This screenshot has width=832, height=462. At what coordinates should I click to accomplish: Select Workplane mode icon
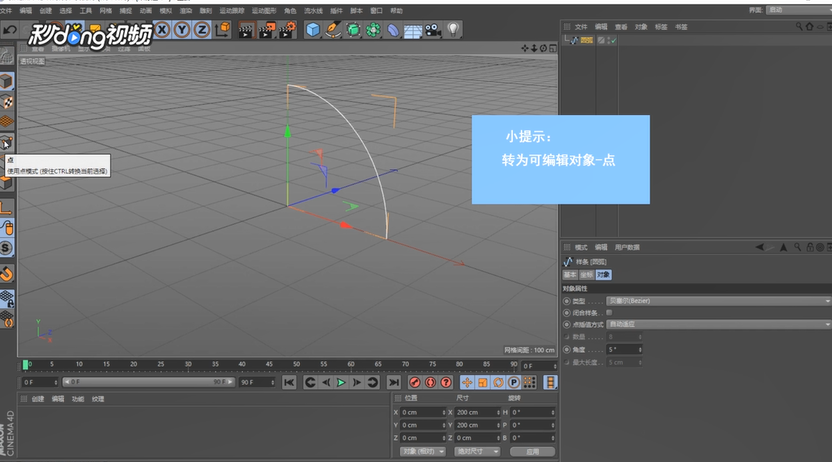[6, 121]
